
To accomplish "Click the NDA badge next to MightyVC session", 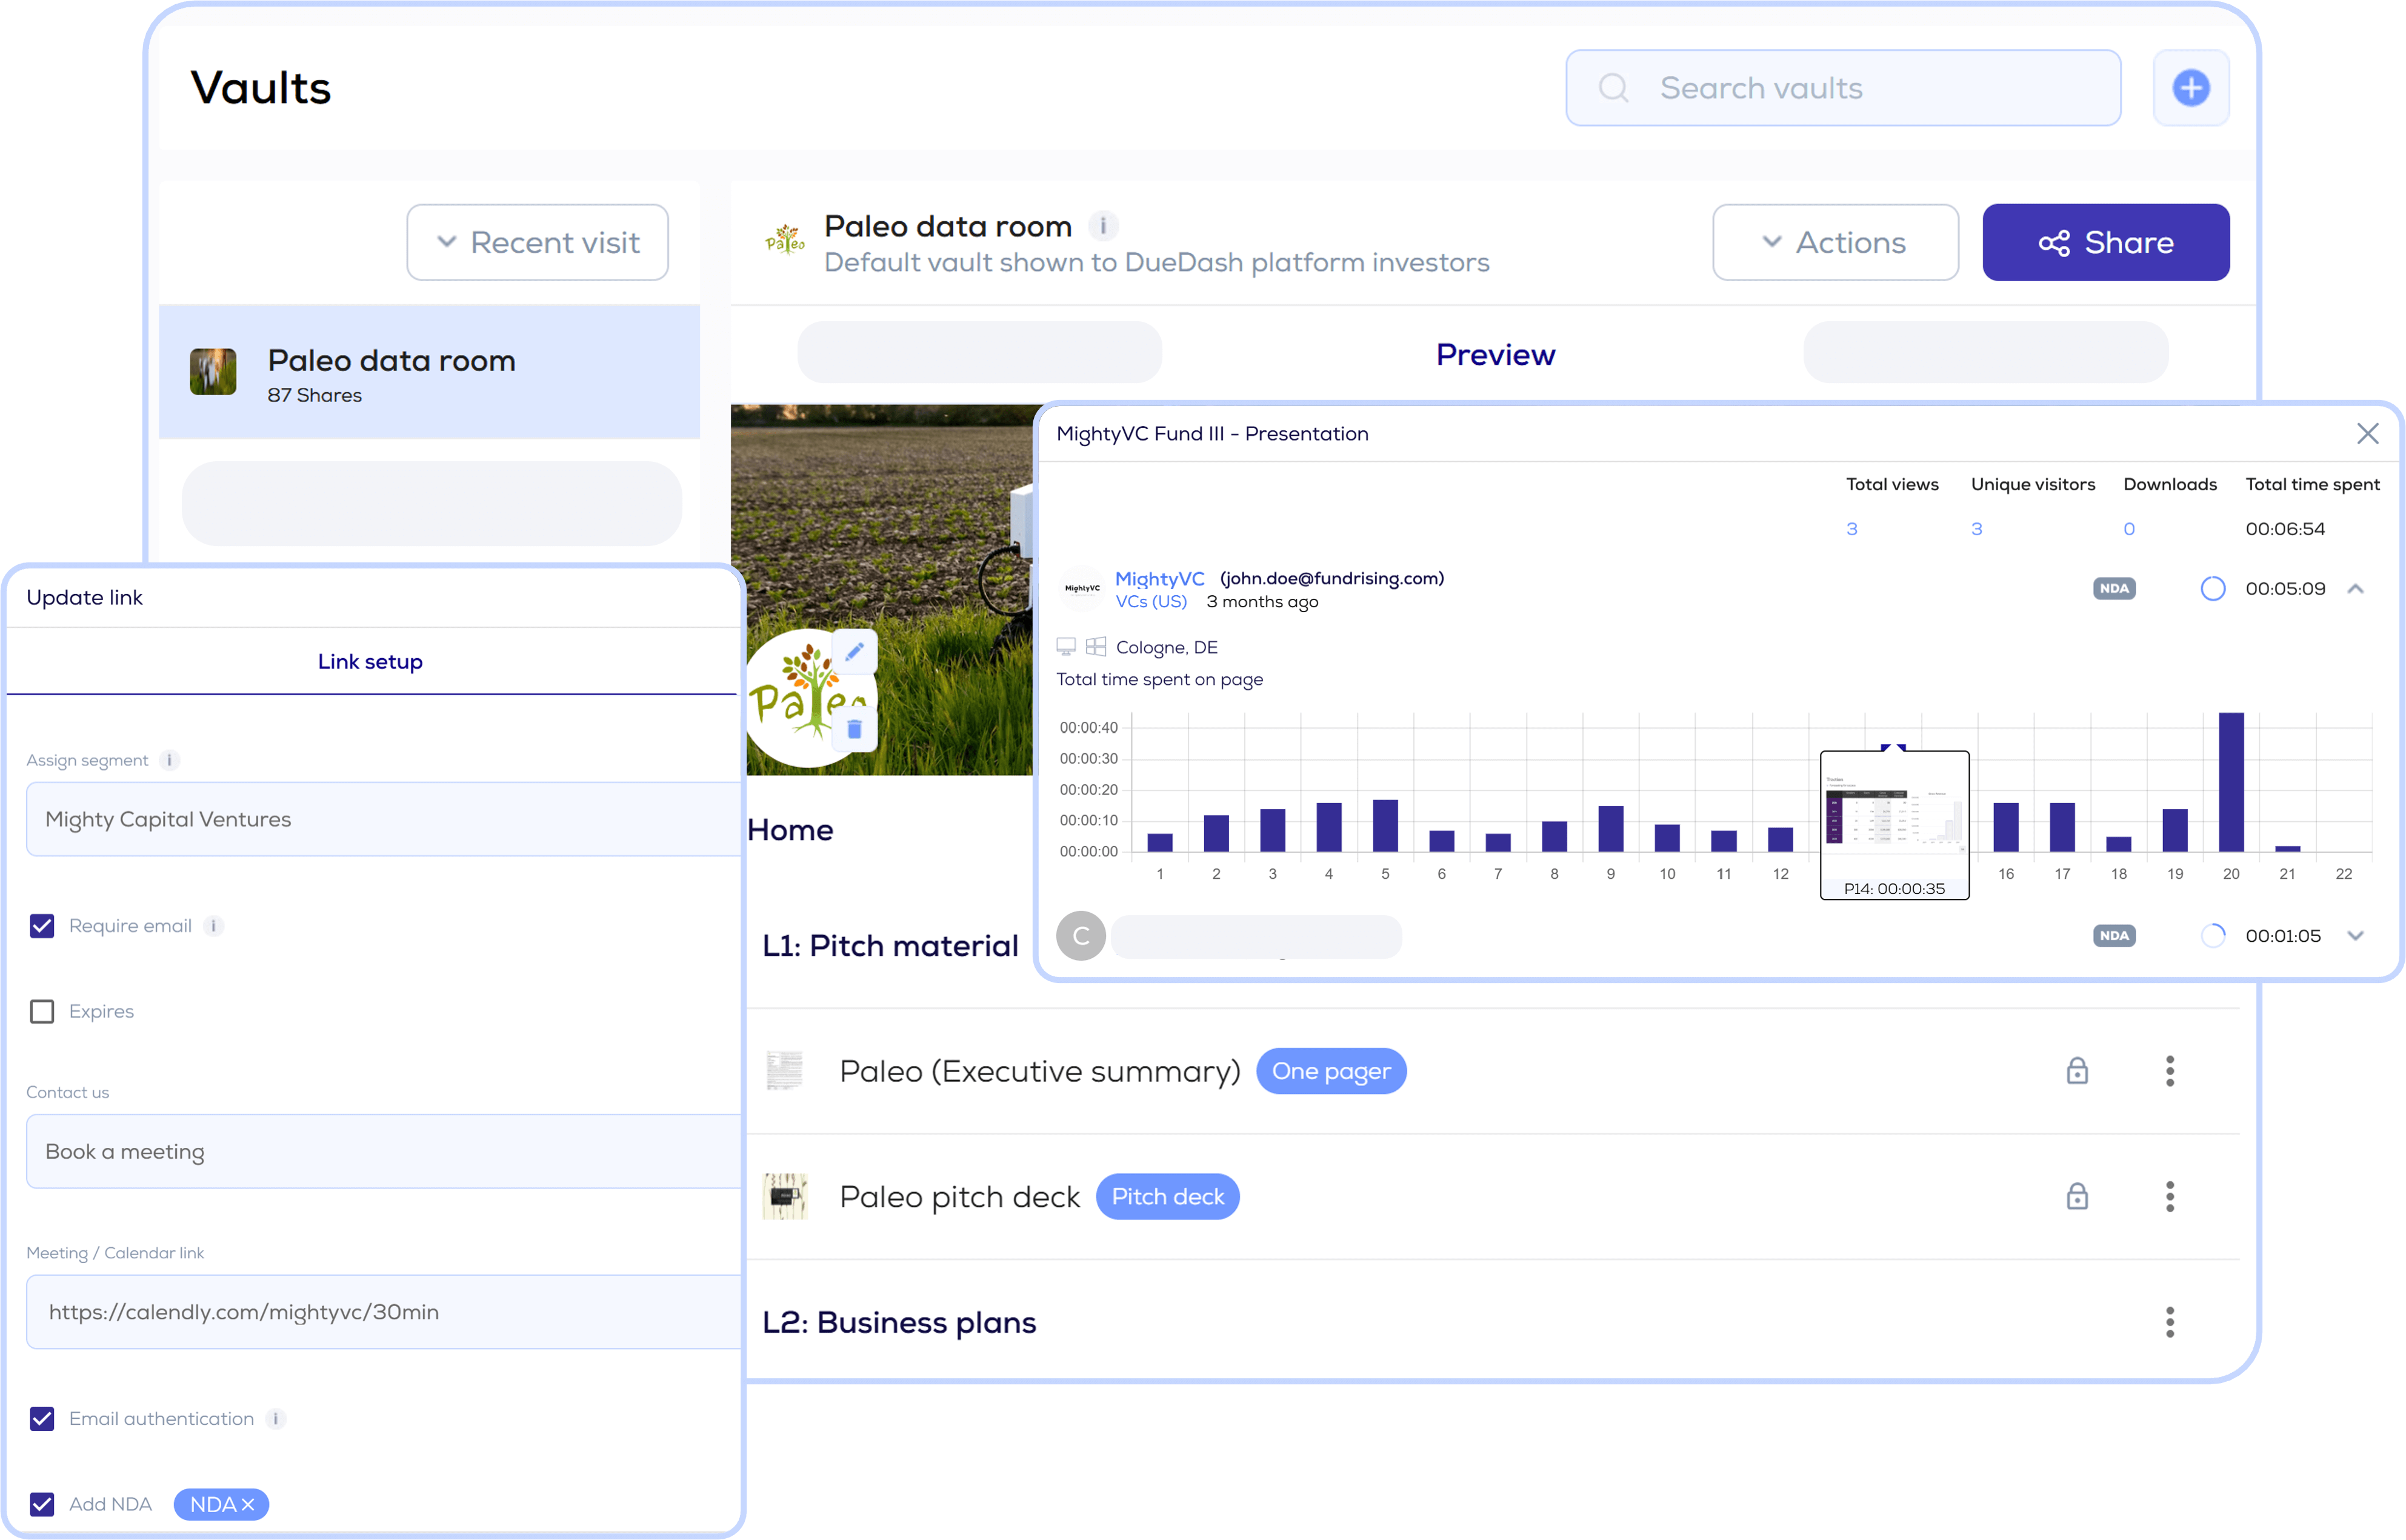I will (2114, 588).
